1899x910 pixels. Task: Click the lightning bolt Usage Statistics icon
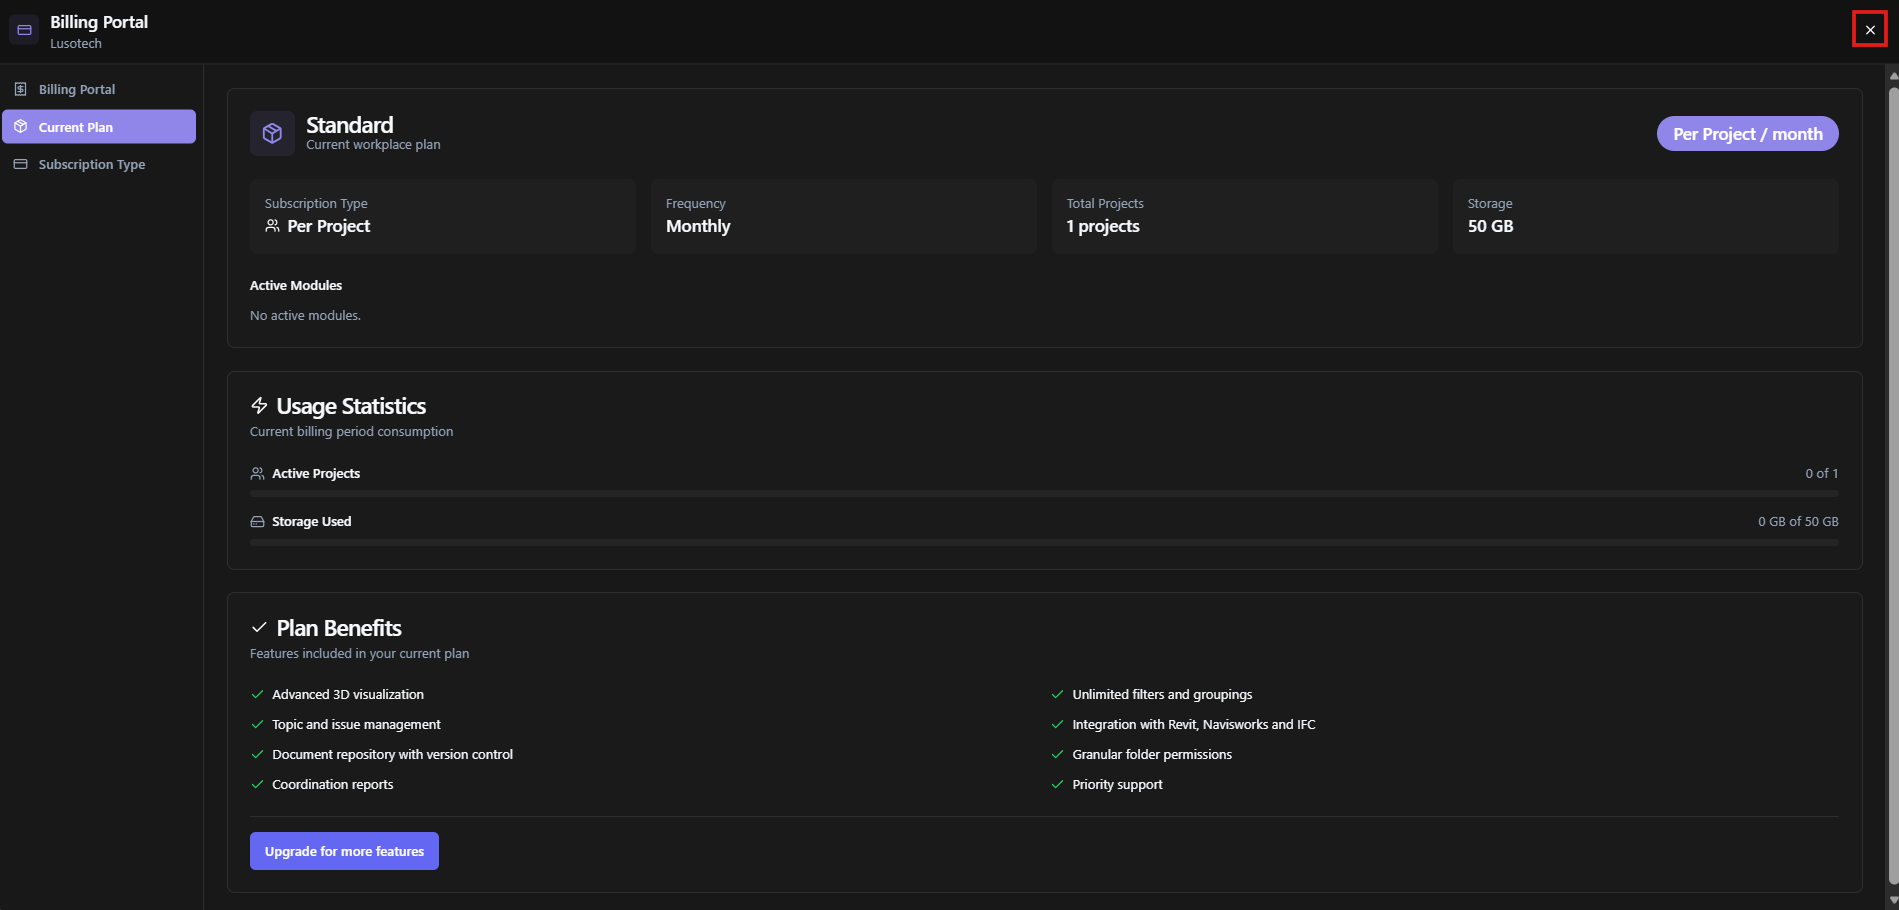click(x=259, y=405)
